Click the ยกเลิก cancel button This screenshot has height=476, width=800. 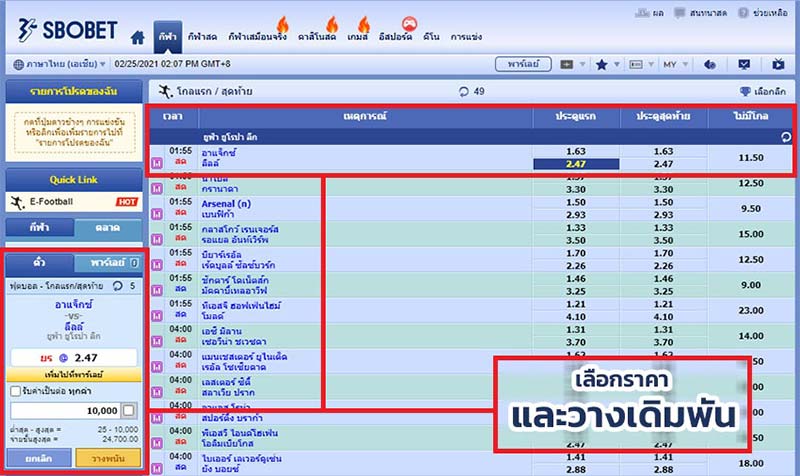(x=39, y=458)
